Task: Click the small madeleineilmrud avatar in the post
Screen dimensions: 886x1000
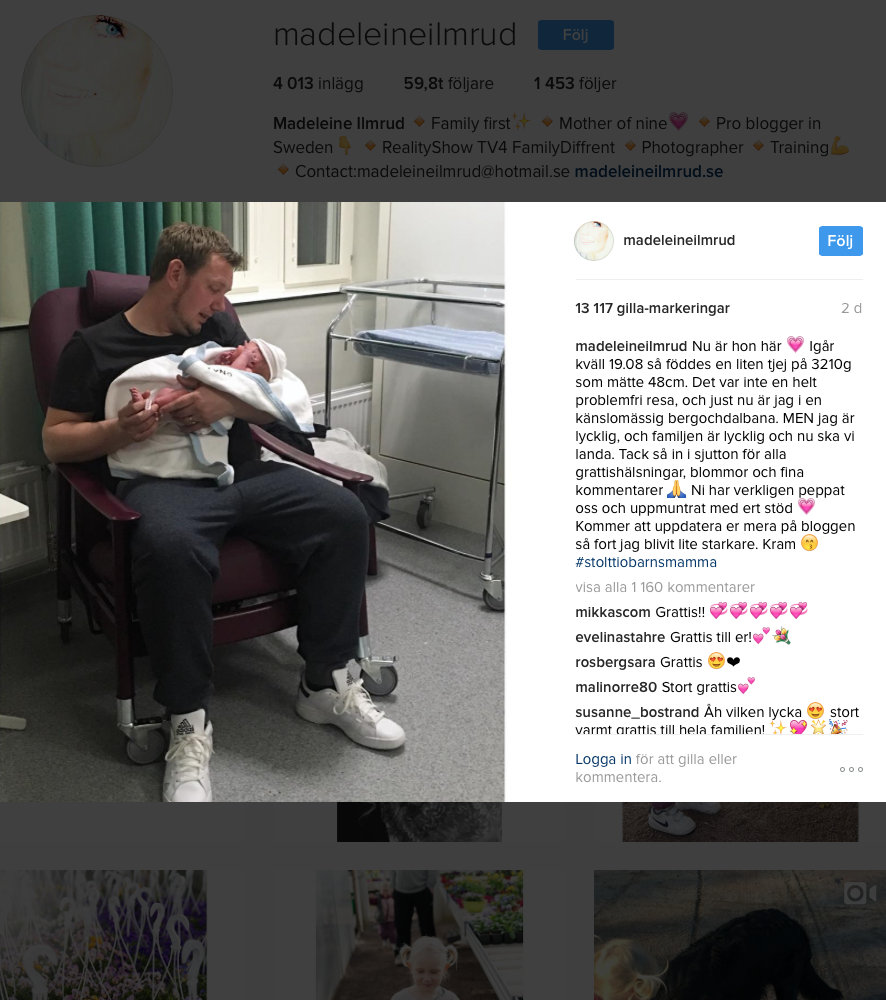Action: point(594,240)
